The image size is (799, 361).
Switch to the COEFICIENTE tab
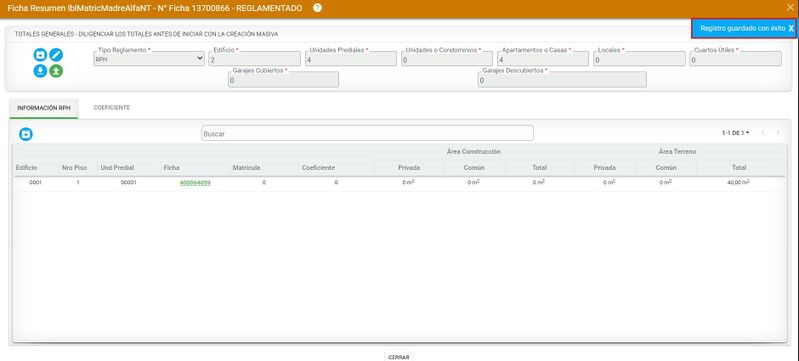pos(112,108)
